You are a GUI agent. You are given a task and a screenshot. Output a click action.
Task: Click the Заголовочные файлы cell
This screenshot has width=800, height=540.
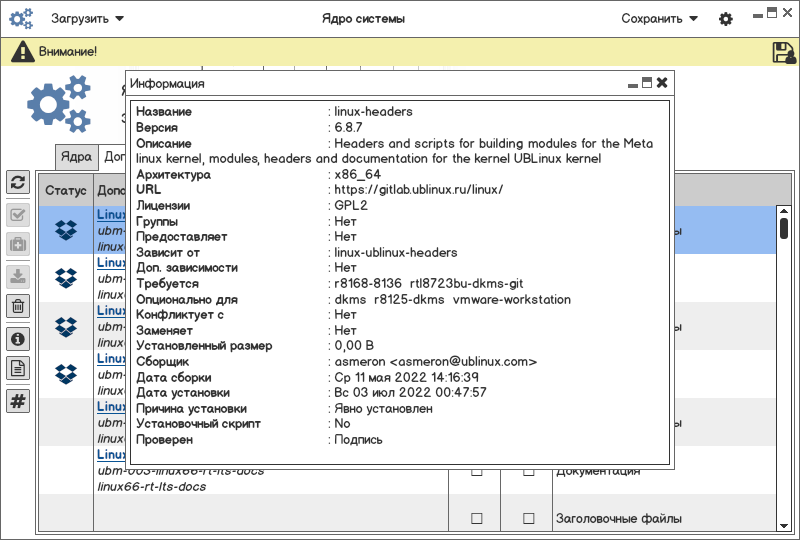pos(618,519)
